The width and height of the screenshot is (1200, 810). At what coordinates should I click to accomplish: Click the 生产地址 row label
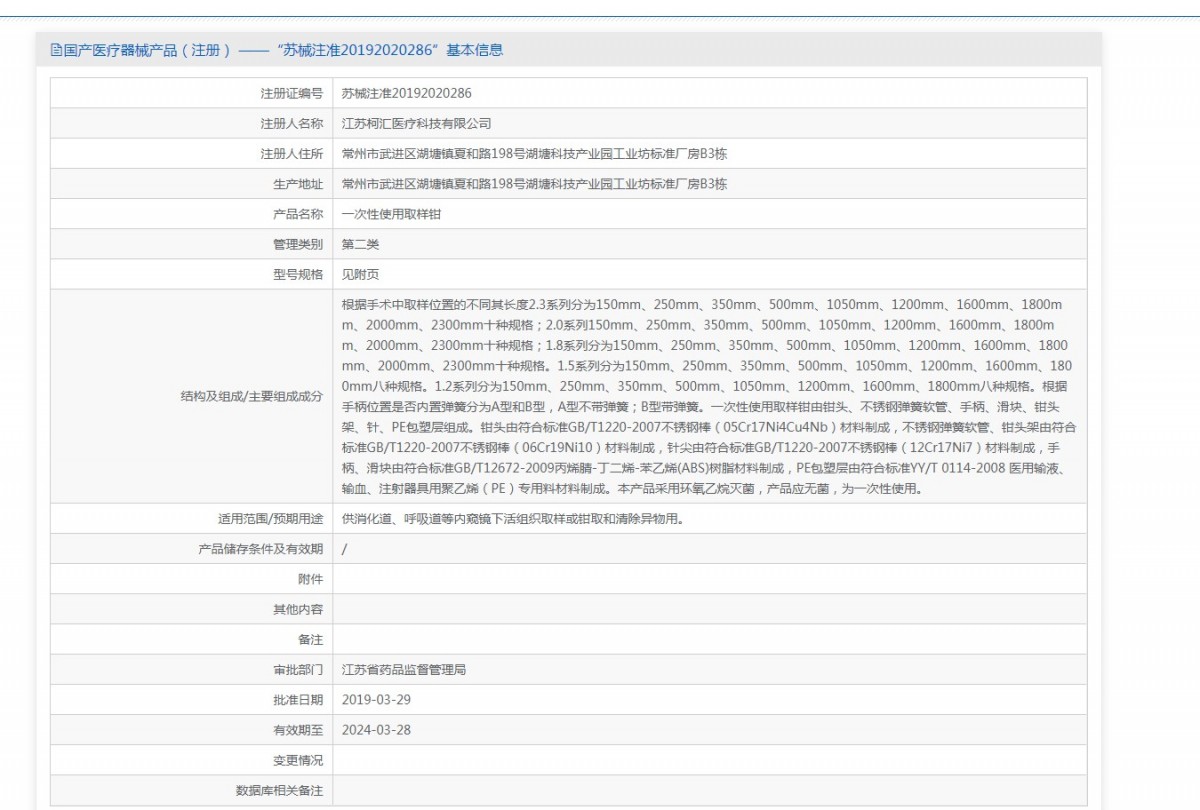coord(298,184)
